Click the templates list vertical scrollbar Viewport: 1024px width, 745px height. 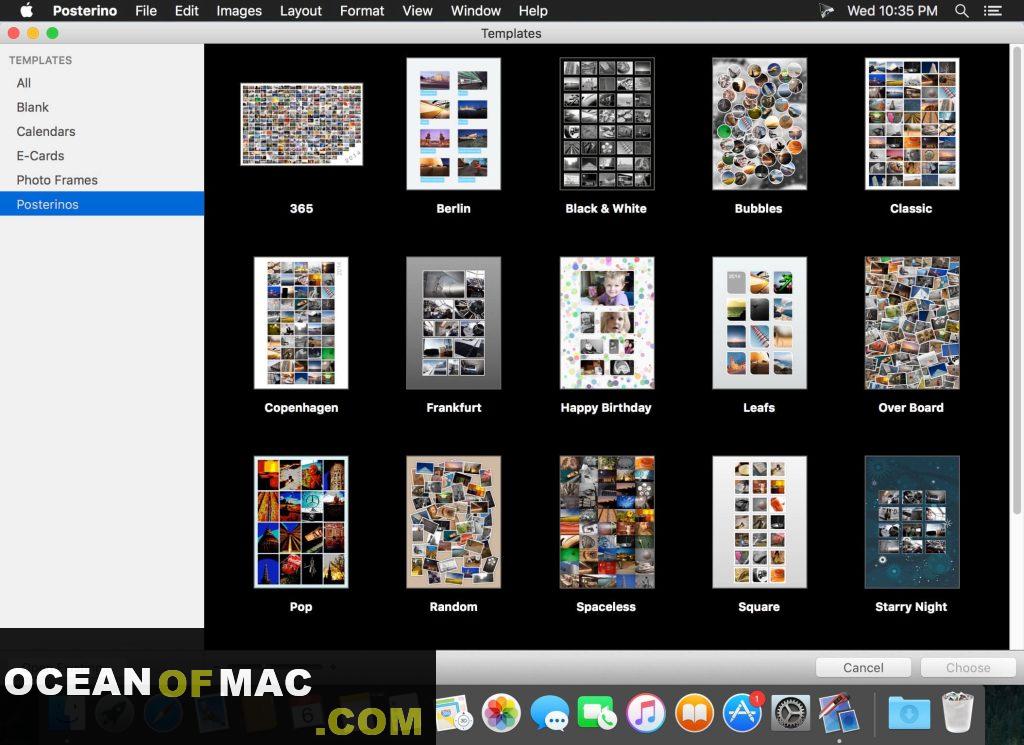(x=1017, y=281)
